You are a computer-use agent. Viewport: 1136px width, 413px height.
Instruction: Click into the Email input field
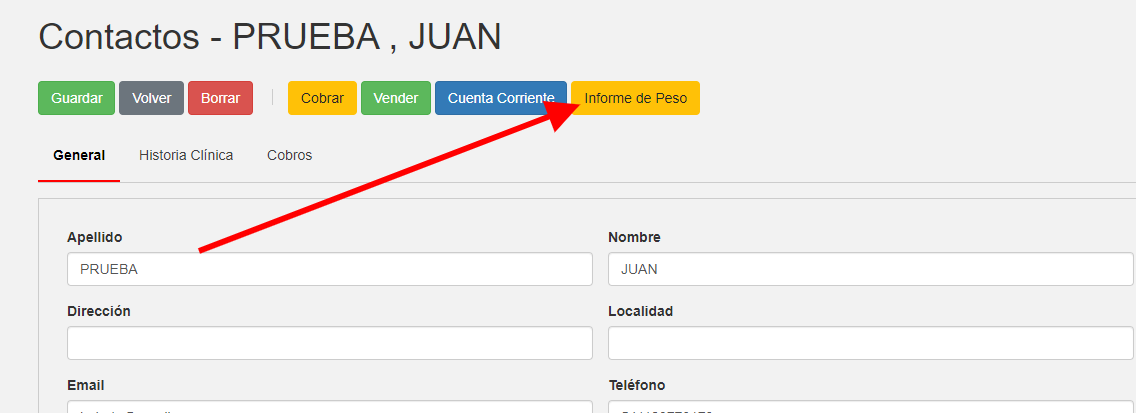click(x=330, y=407)
